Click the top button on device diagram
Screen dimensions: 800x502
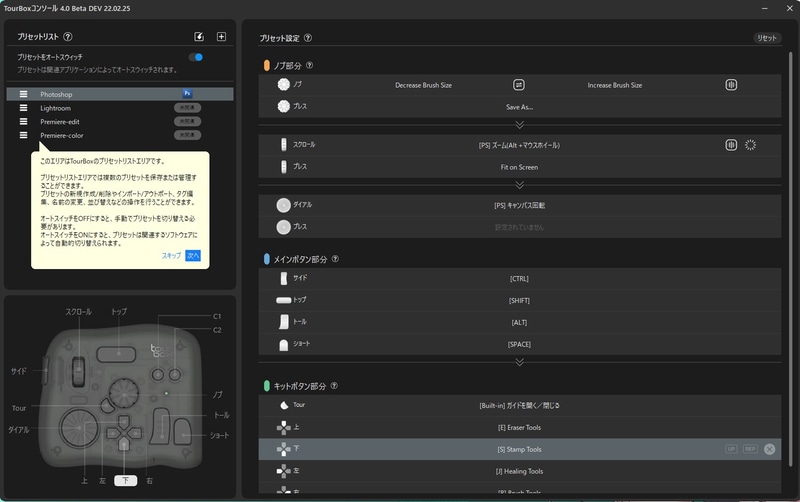tap(116, 354)
